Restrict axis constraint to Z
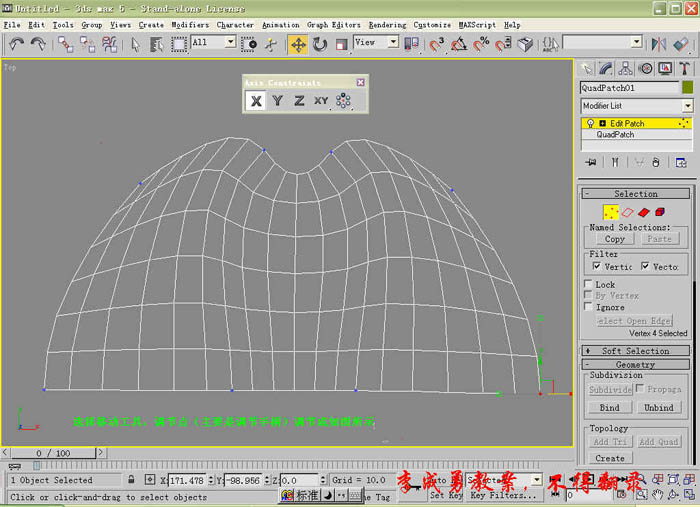 299,101
